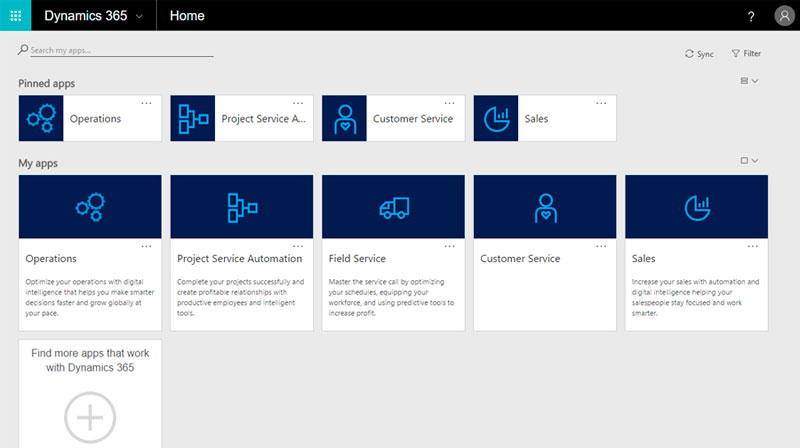The image size is (800, 448).
Task: Open more options on My apps Customer Service card
Action: coord(601,246)
